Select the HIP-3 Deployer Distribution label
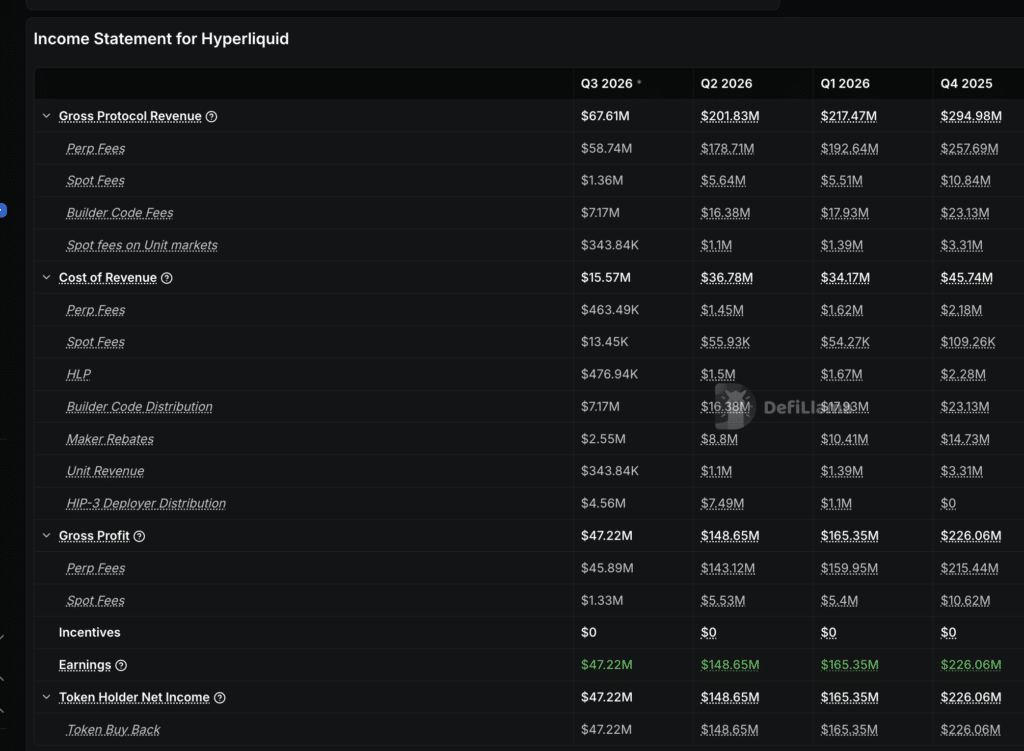This screenshot has width=1024, height=751. (x=146, y=503)
